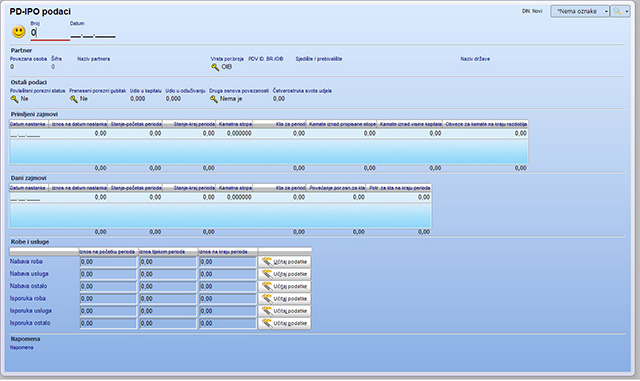The width and height of the screenshot is (640, 381).
Task: Edit Nabava ostalo amount during period
Action: [168, 286]
